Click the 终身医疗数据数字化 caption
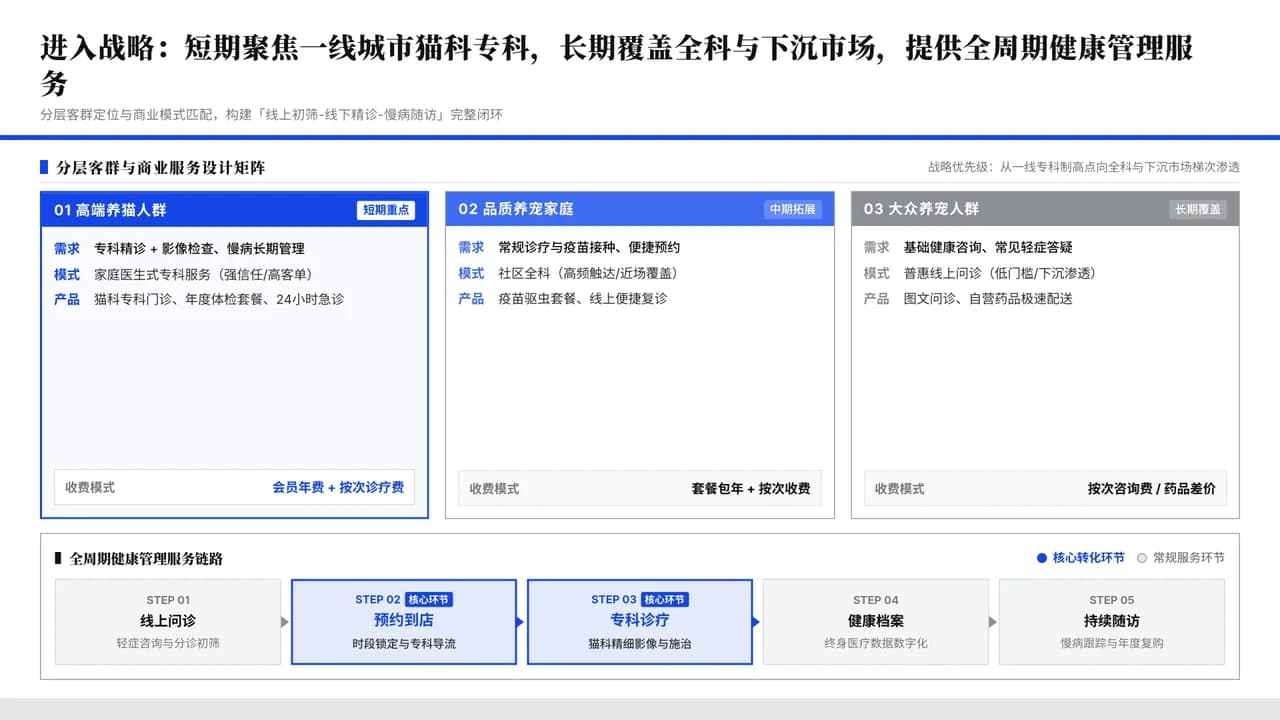This screenshot has width=1280, height=720. pos(876,643)
